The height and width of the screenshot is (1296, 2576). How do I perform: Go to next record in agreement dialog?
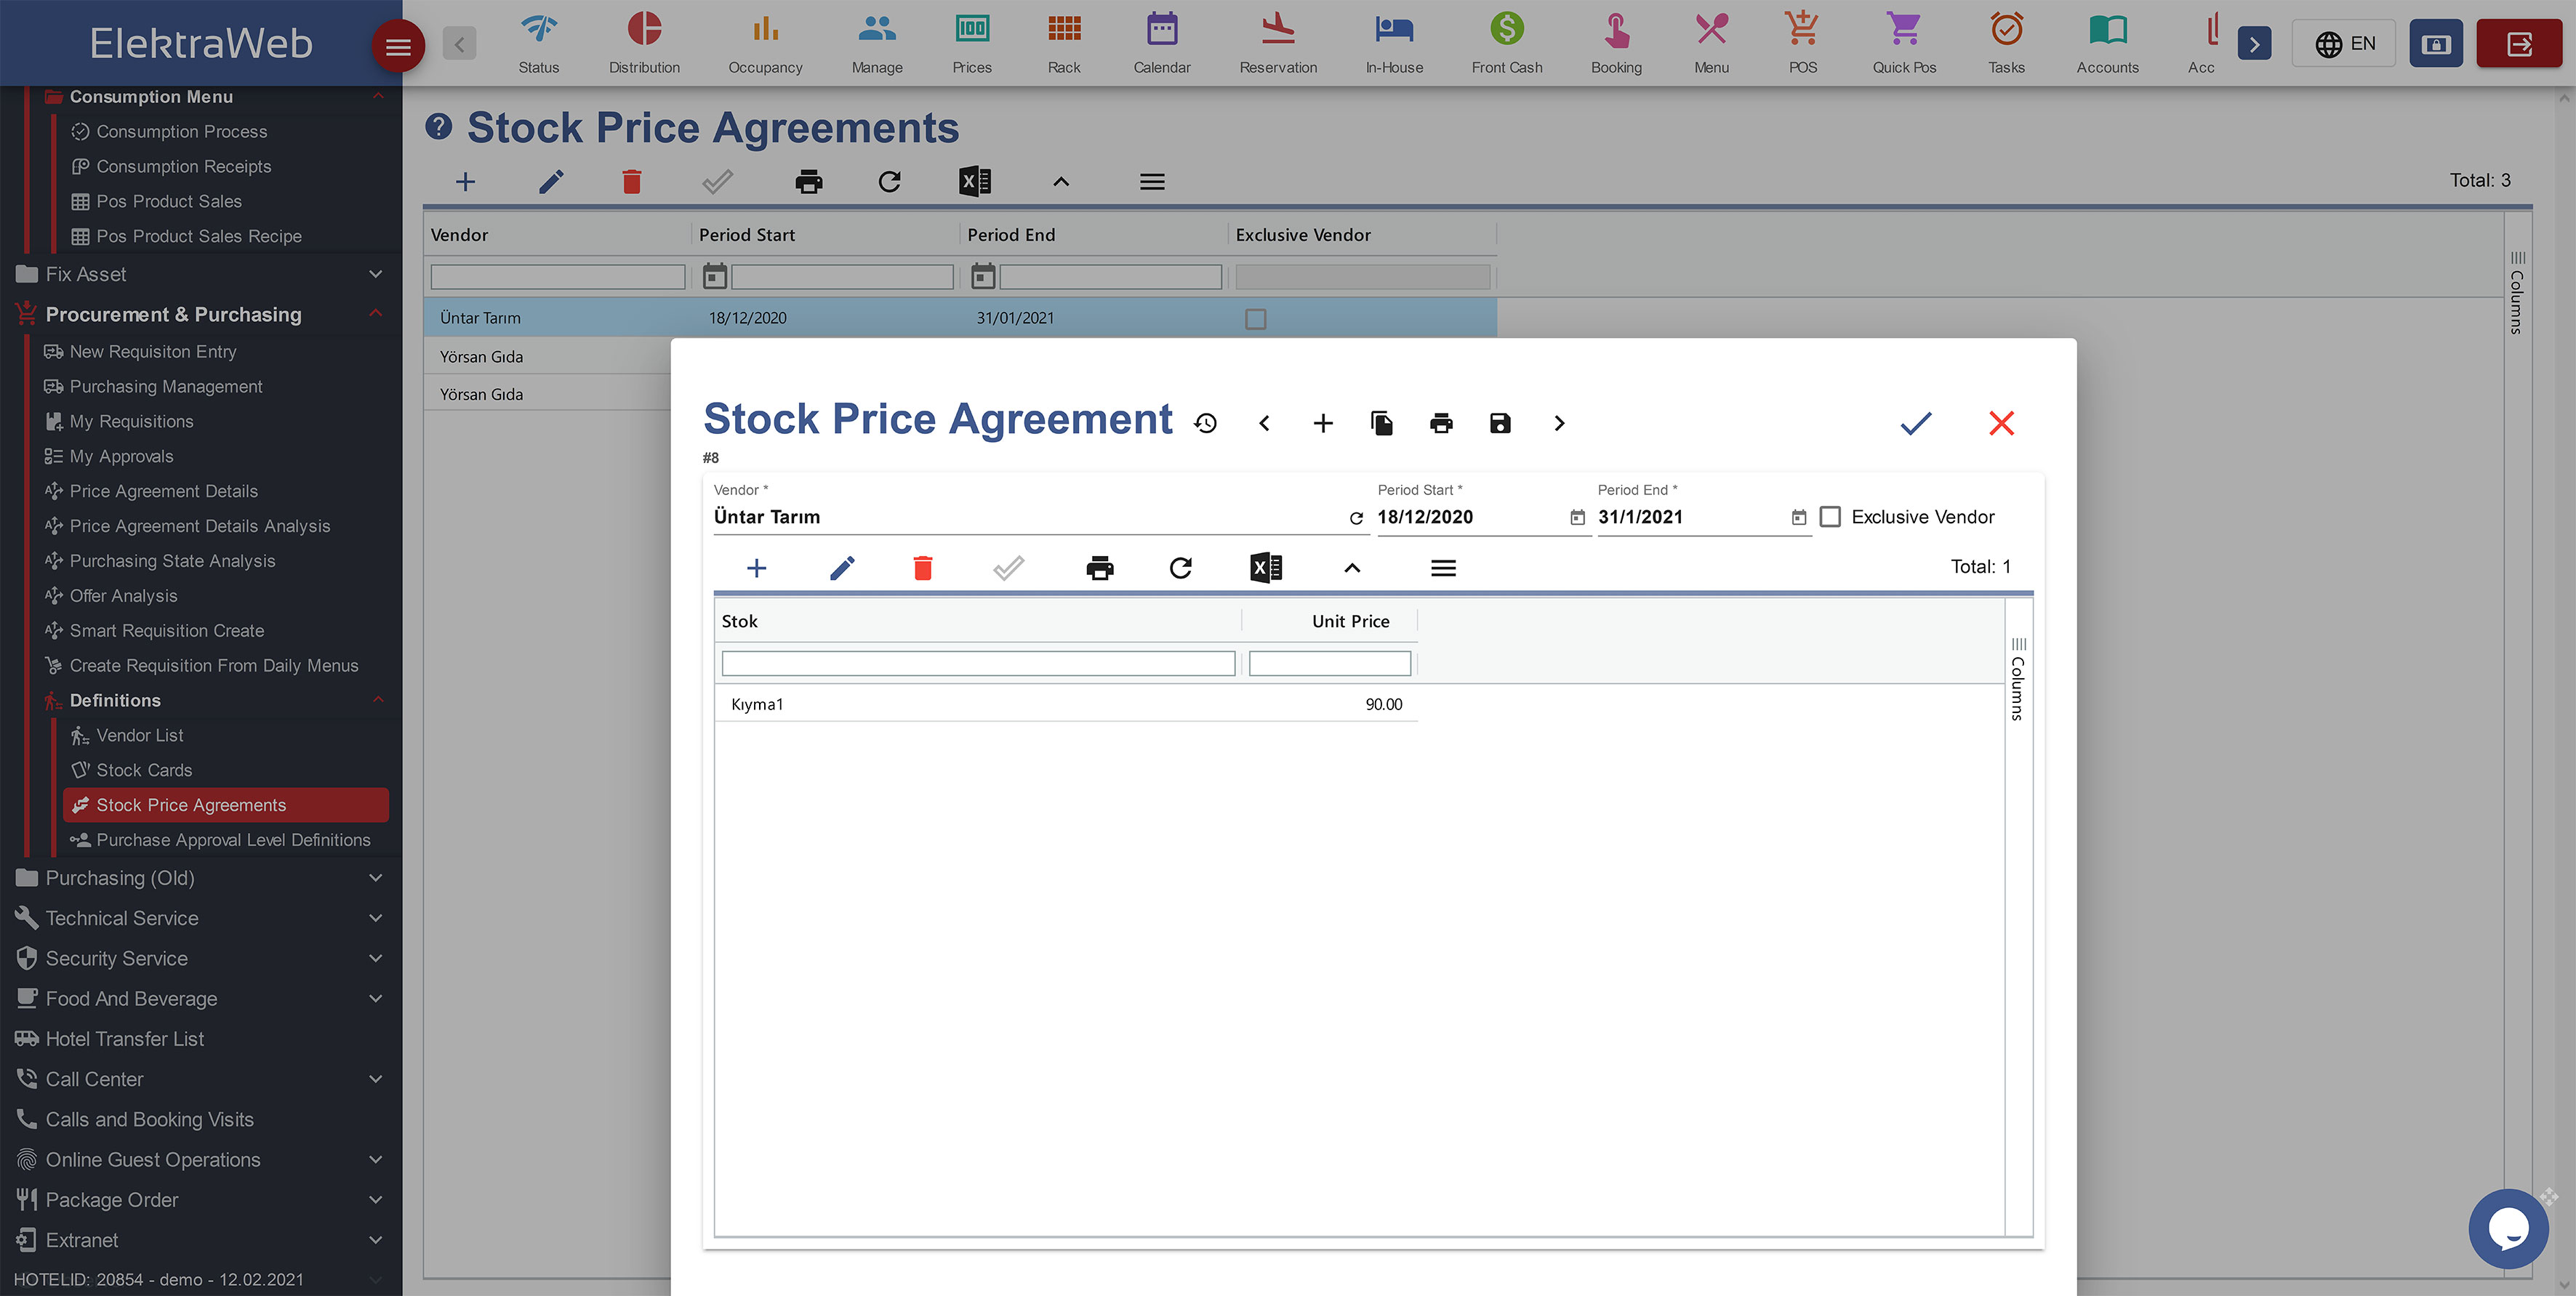(1559, 423)
